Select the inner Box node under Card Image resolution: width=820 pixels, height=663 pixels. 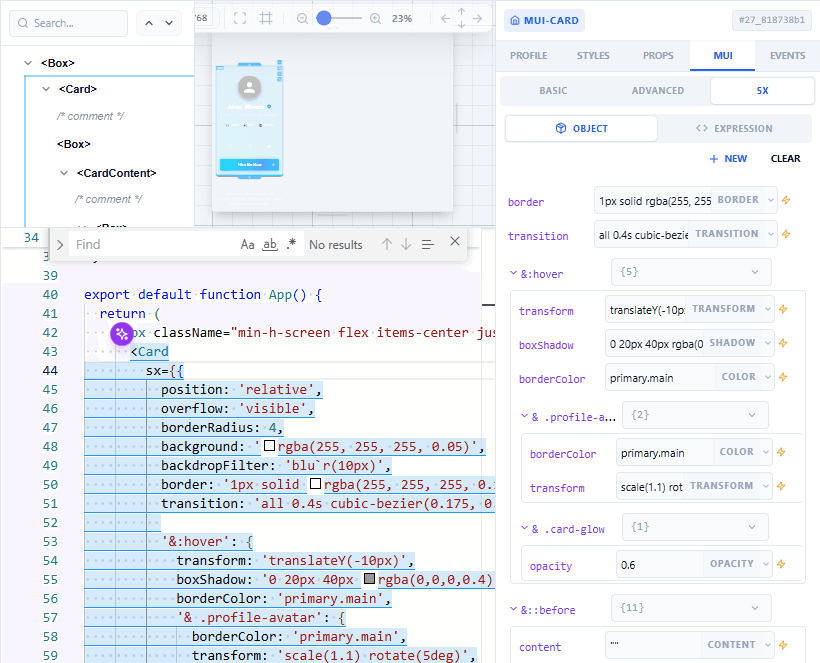click(74, 144)
